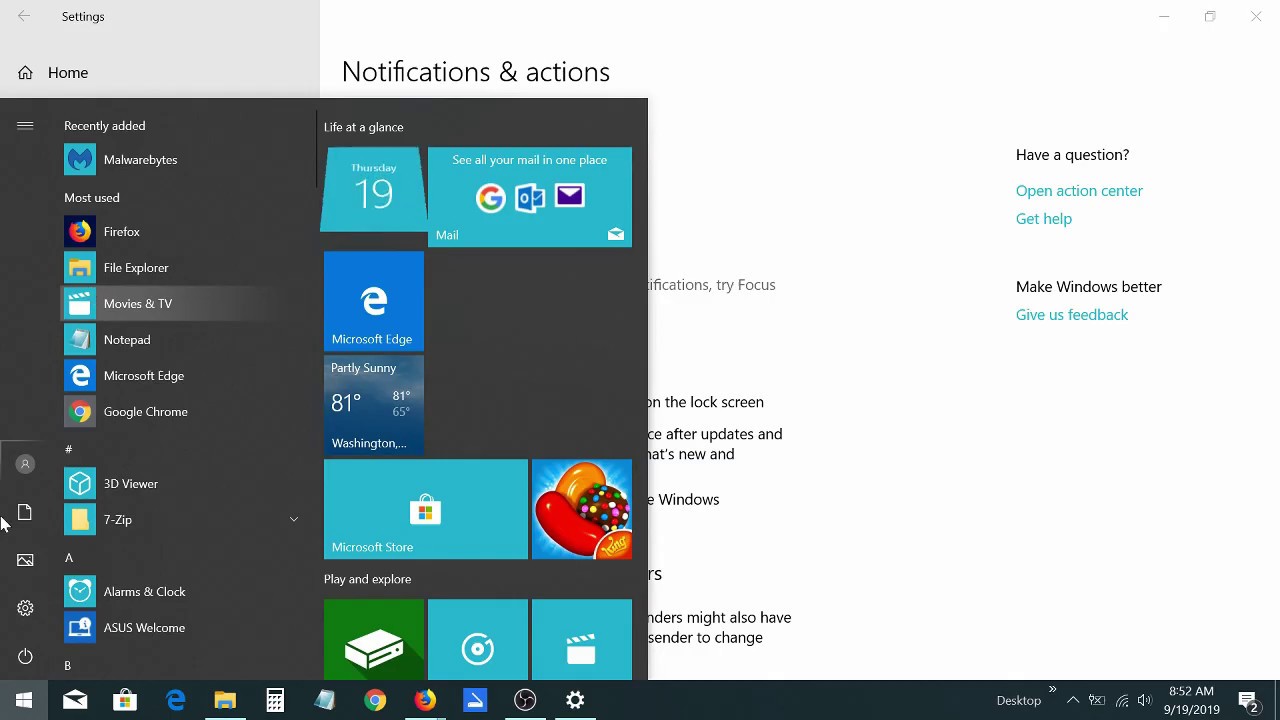
Task: Open the Action Center notification icon
Action: (x=1248, y=700)
